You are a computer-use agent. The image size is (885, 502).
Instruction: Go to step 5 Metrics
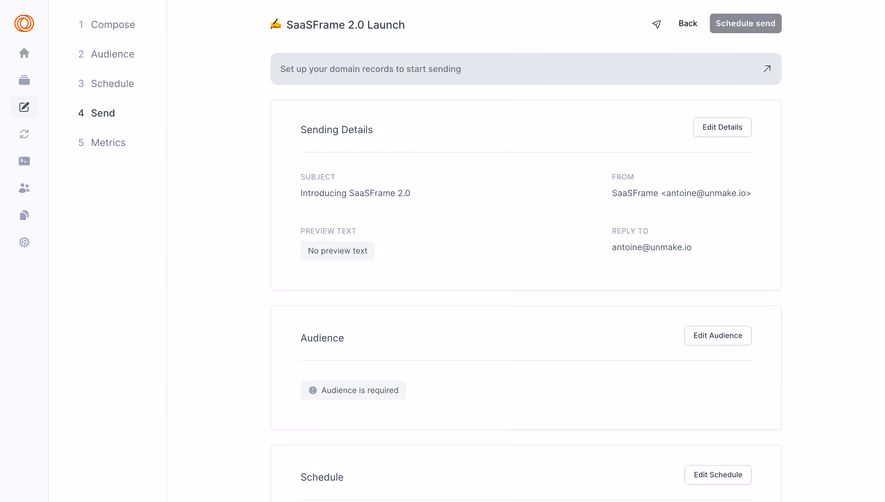[x=102, y=142]
